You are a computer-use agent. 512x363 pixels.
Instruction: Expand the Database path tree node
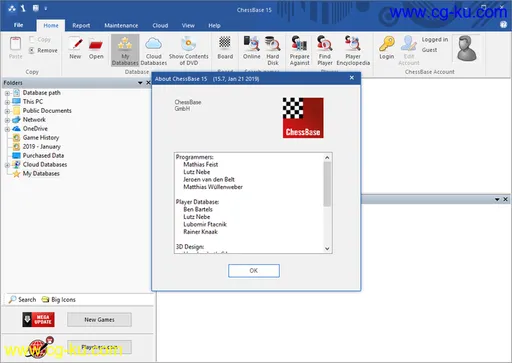[x=7, y=93]
